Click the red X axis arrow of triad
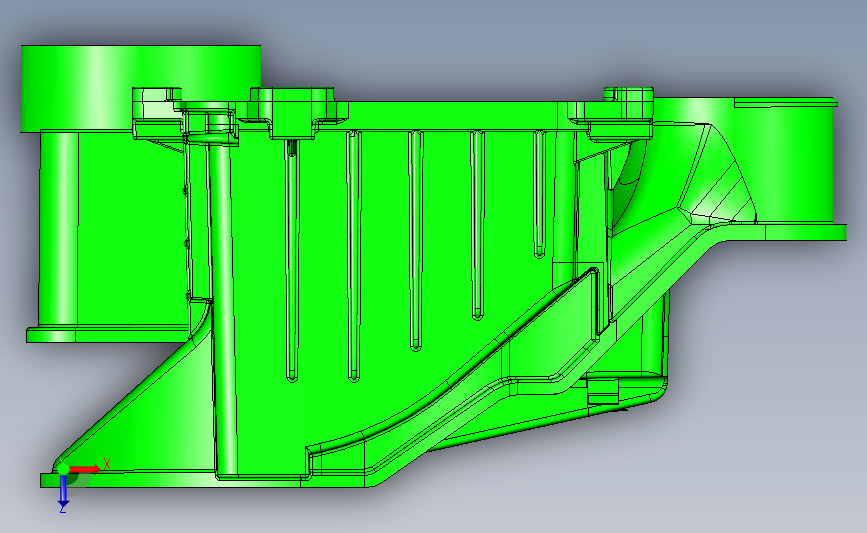 pos(85,470)
